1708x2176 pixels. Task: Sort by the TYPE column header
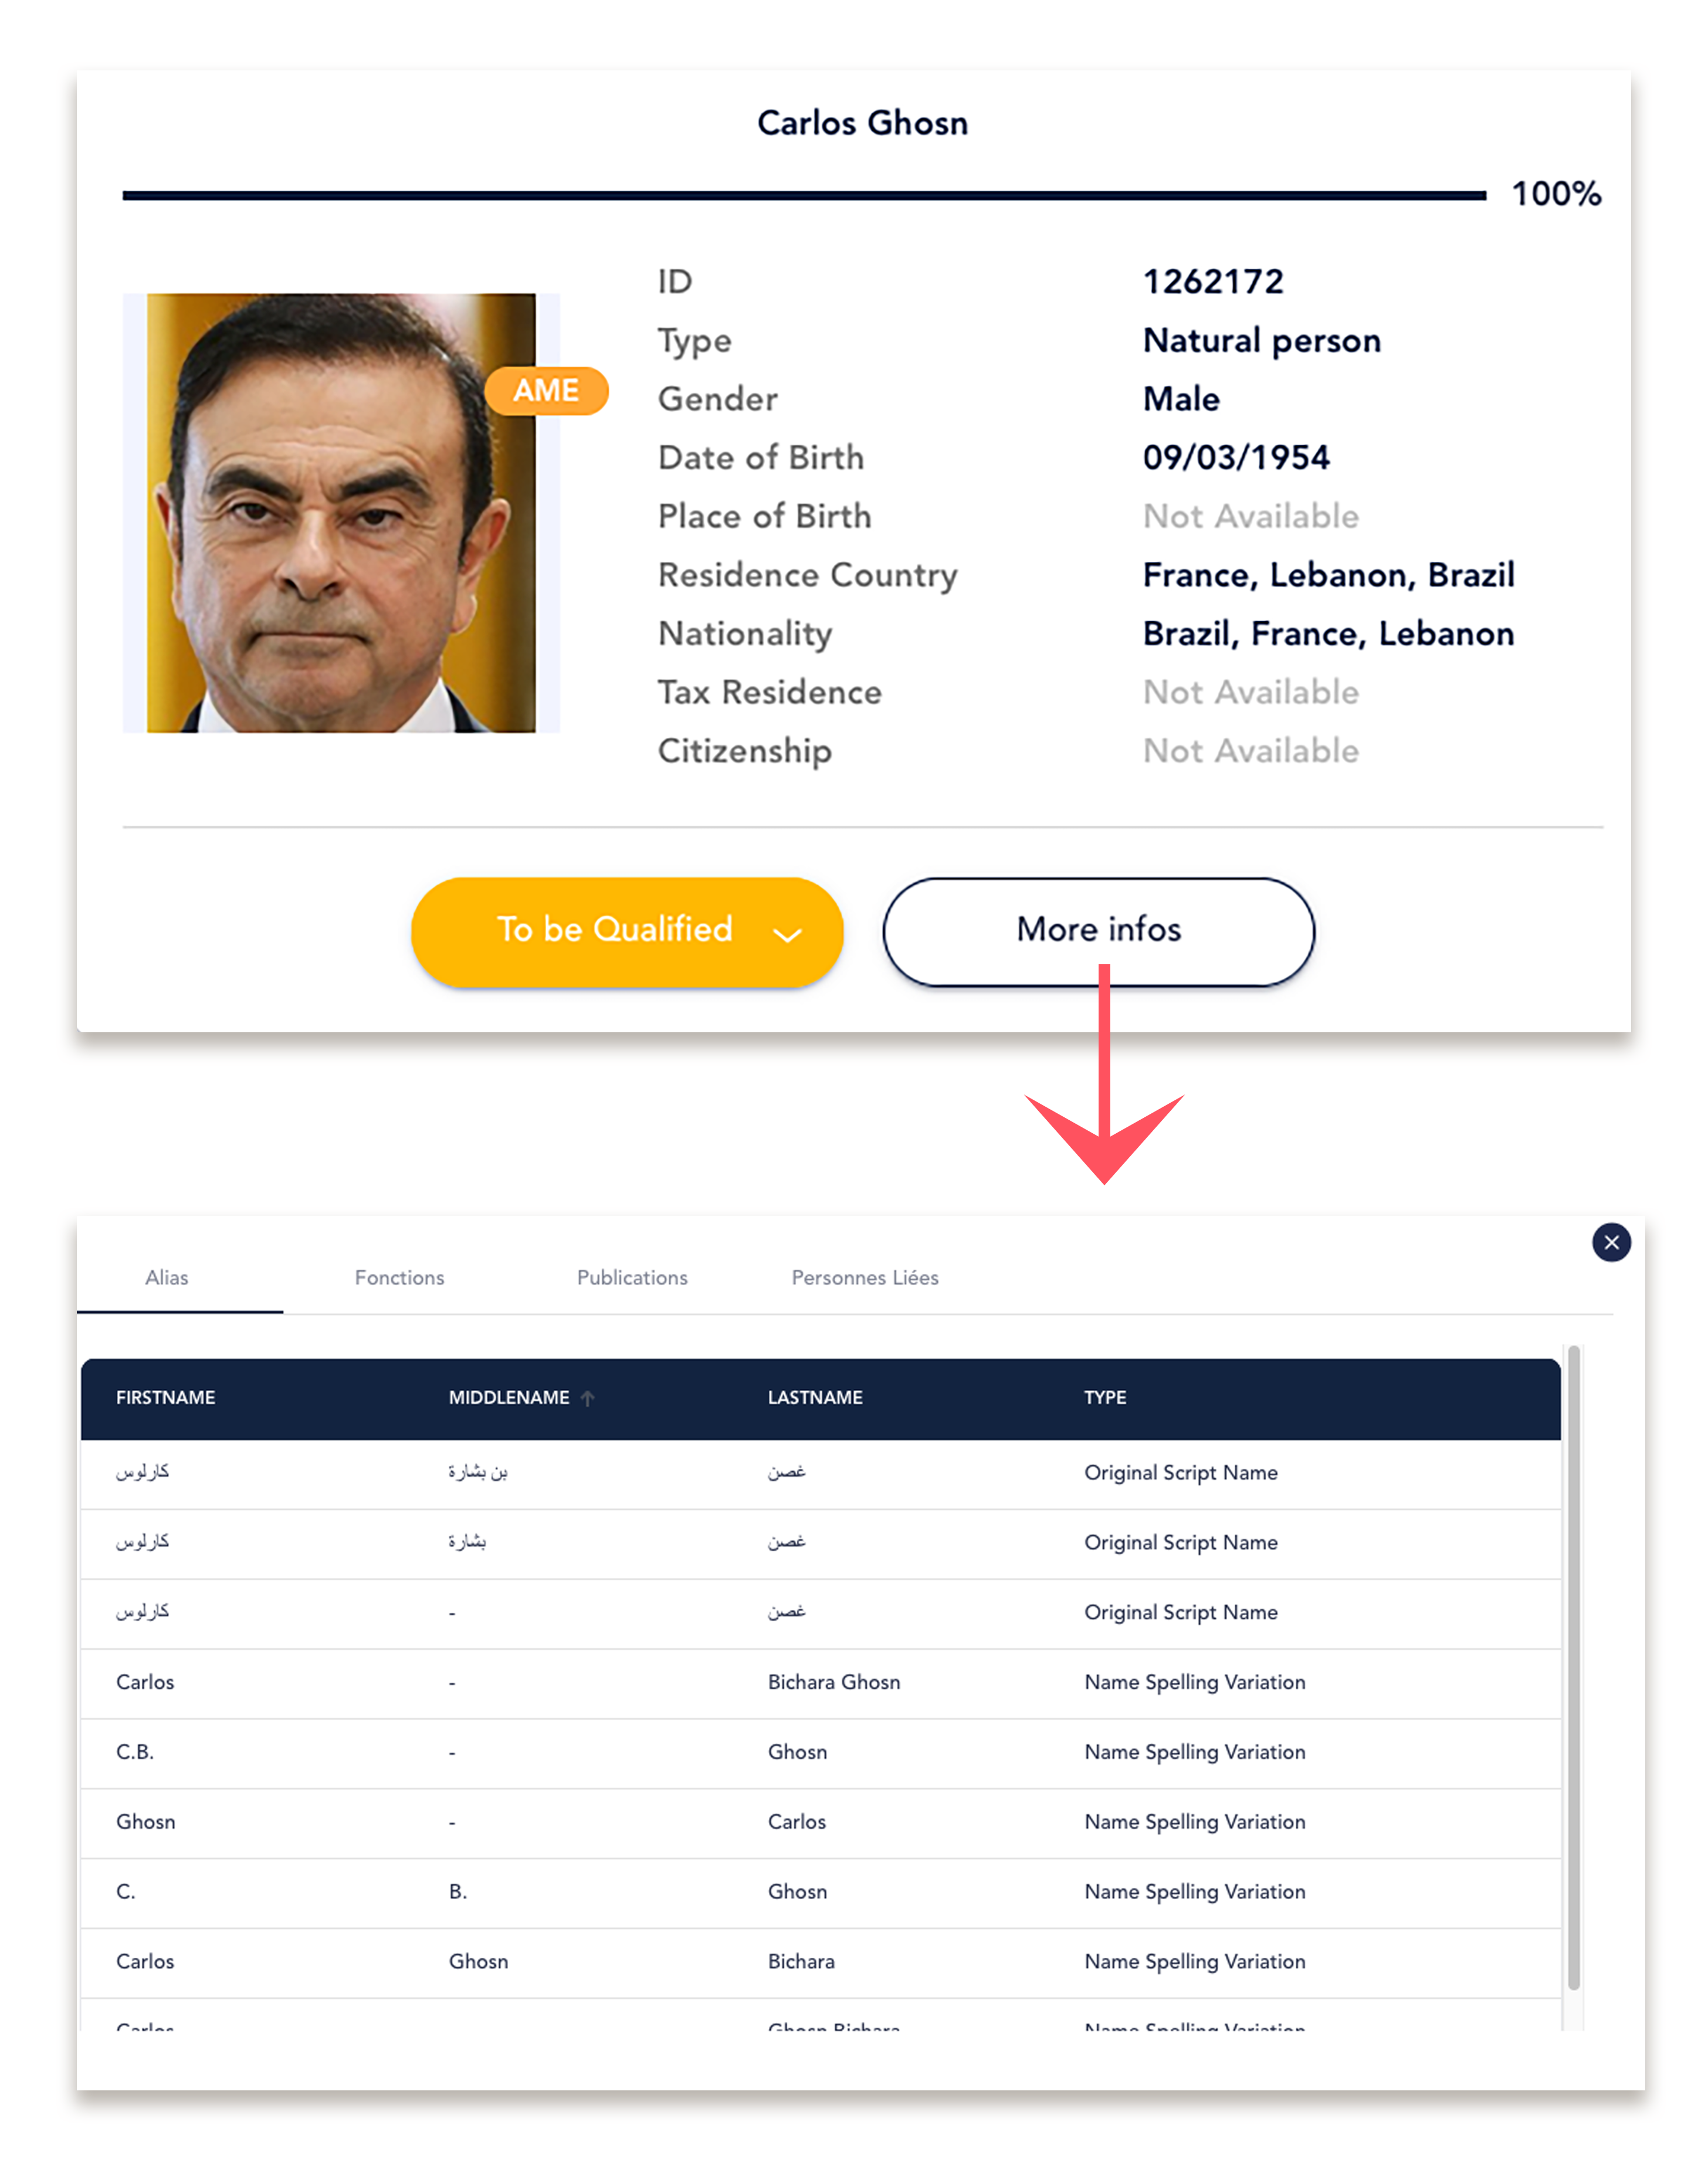click(x=1105, y=1398)
